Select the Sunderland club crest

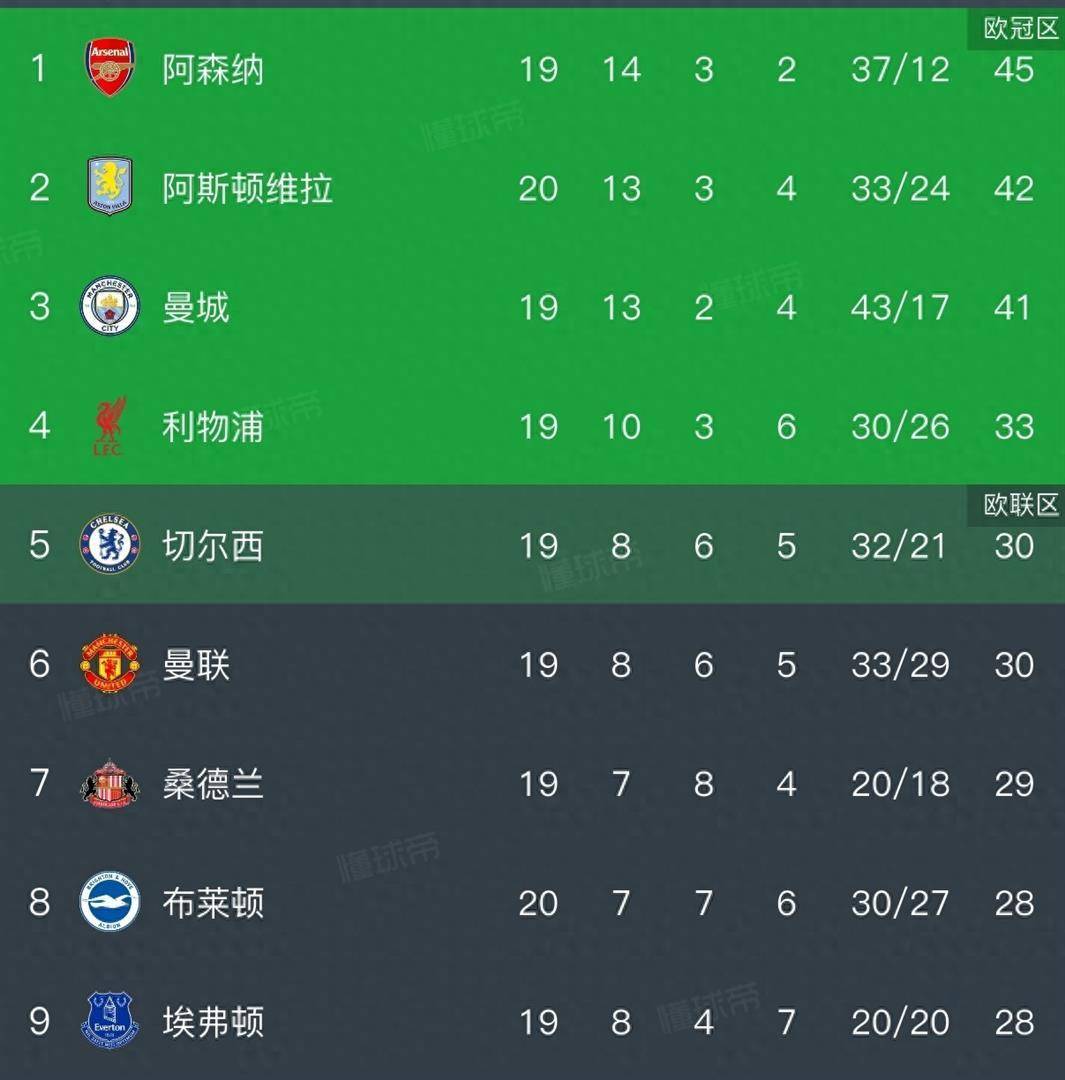(x=108, y=785)
